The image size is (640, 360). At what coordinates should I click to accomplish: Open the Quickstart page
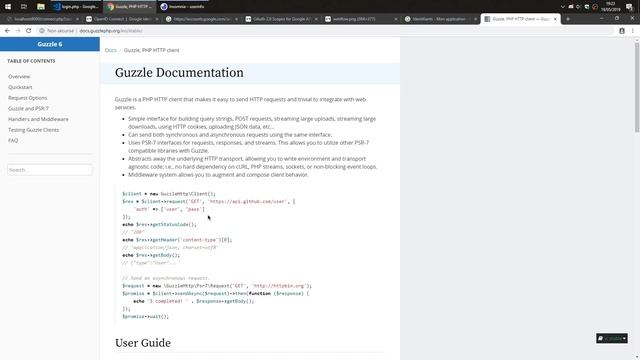tap(20, 87)
